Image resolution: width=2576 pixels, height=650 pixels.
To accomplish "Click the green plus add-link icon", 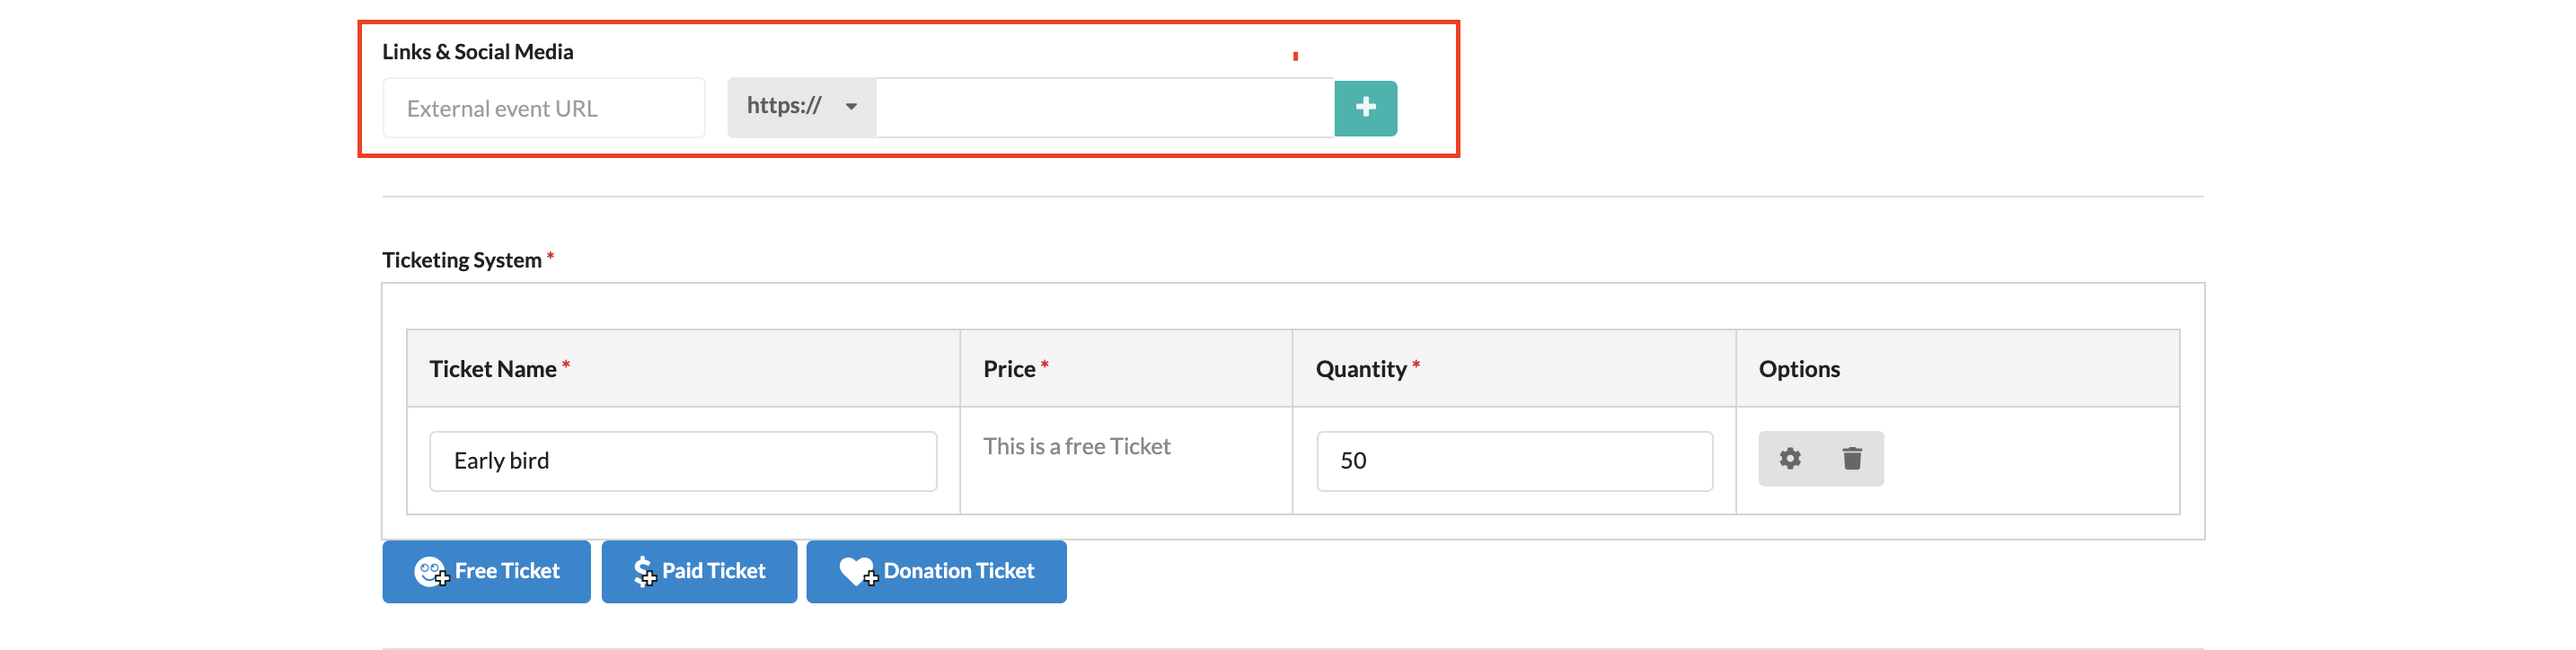I will pyautogui.click(x=1365, y=108).
